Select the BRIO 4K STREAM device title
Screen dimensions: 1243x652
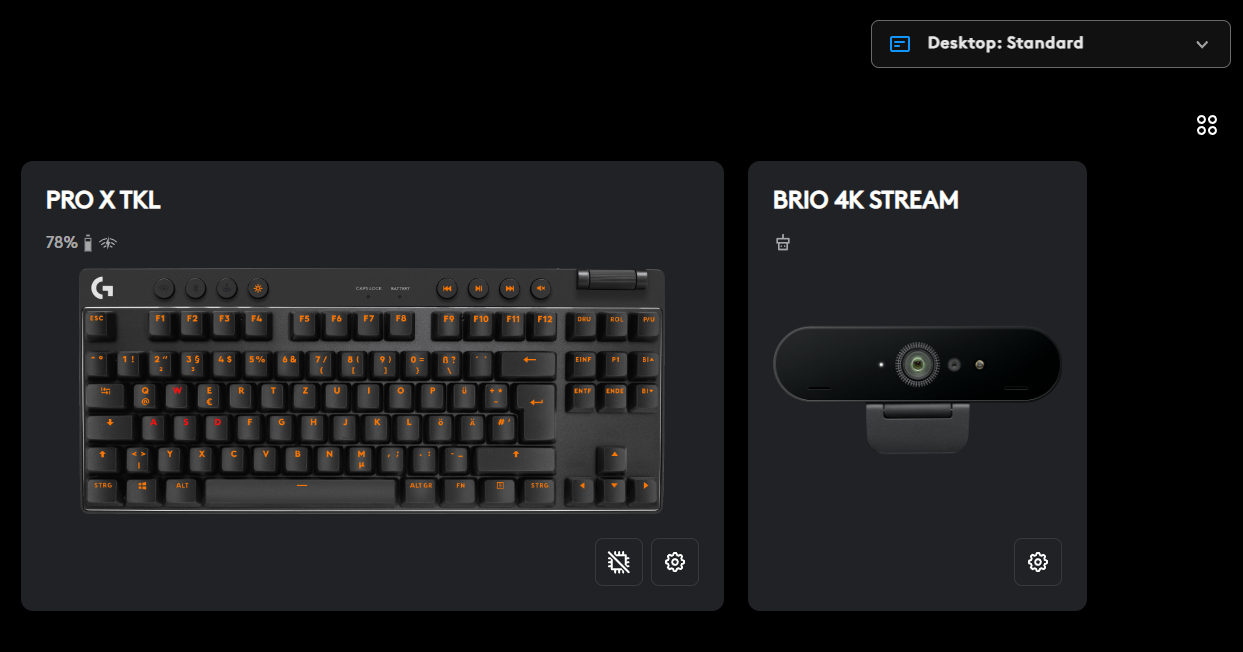pyautogui.click(x=866, y=200)
